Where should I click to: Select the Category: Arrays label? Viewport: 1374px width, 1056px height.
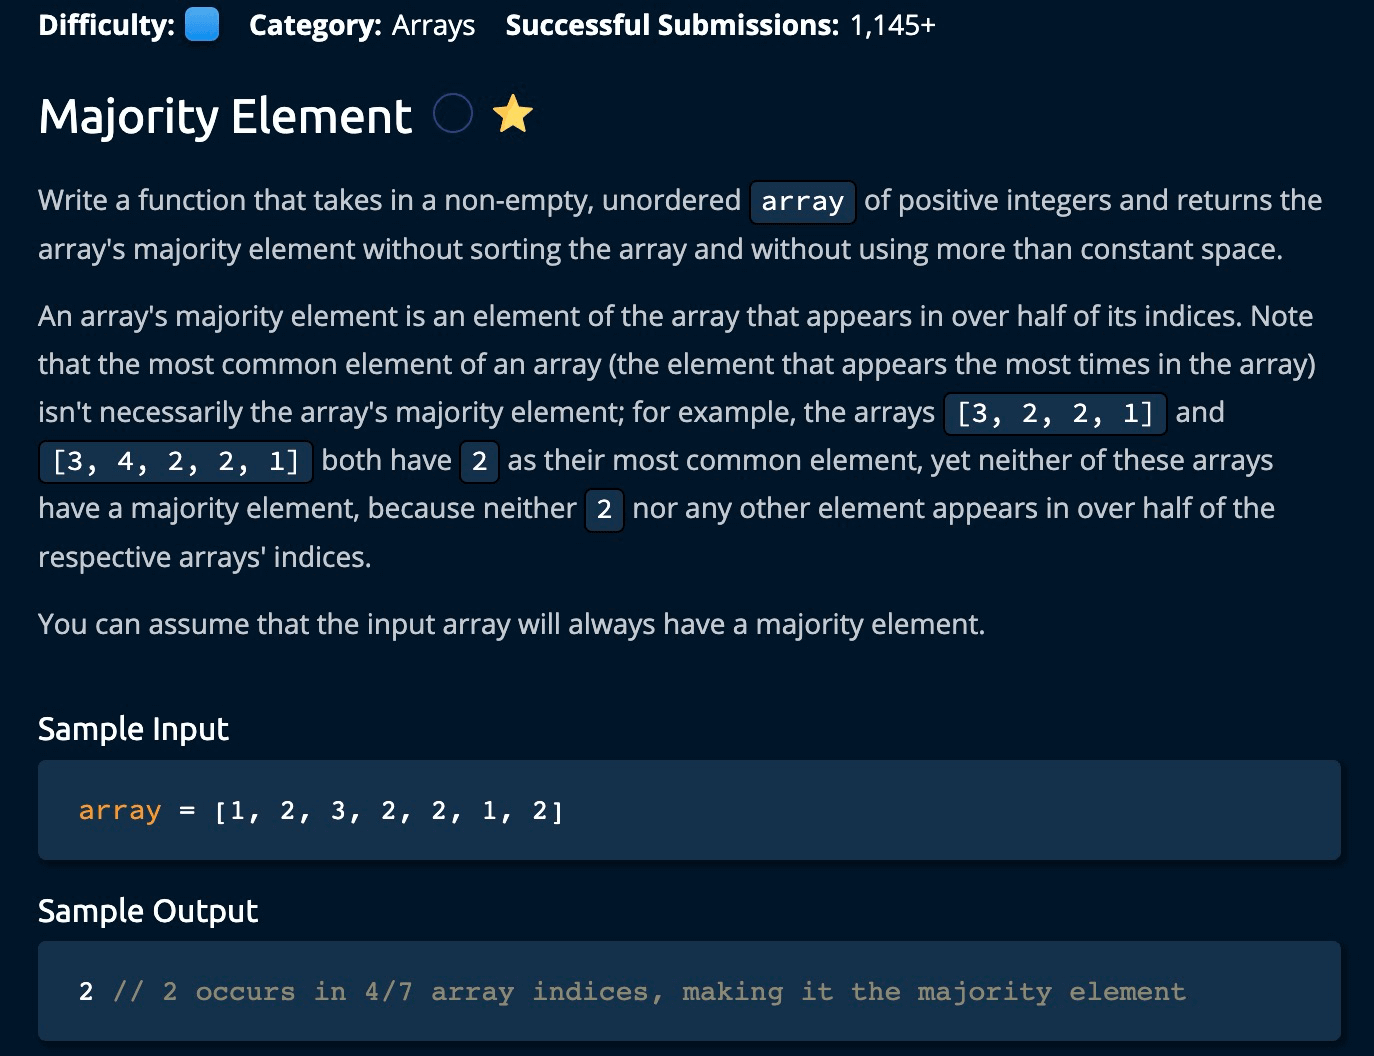pyautogui.click(x=362, y=25)
